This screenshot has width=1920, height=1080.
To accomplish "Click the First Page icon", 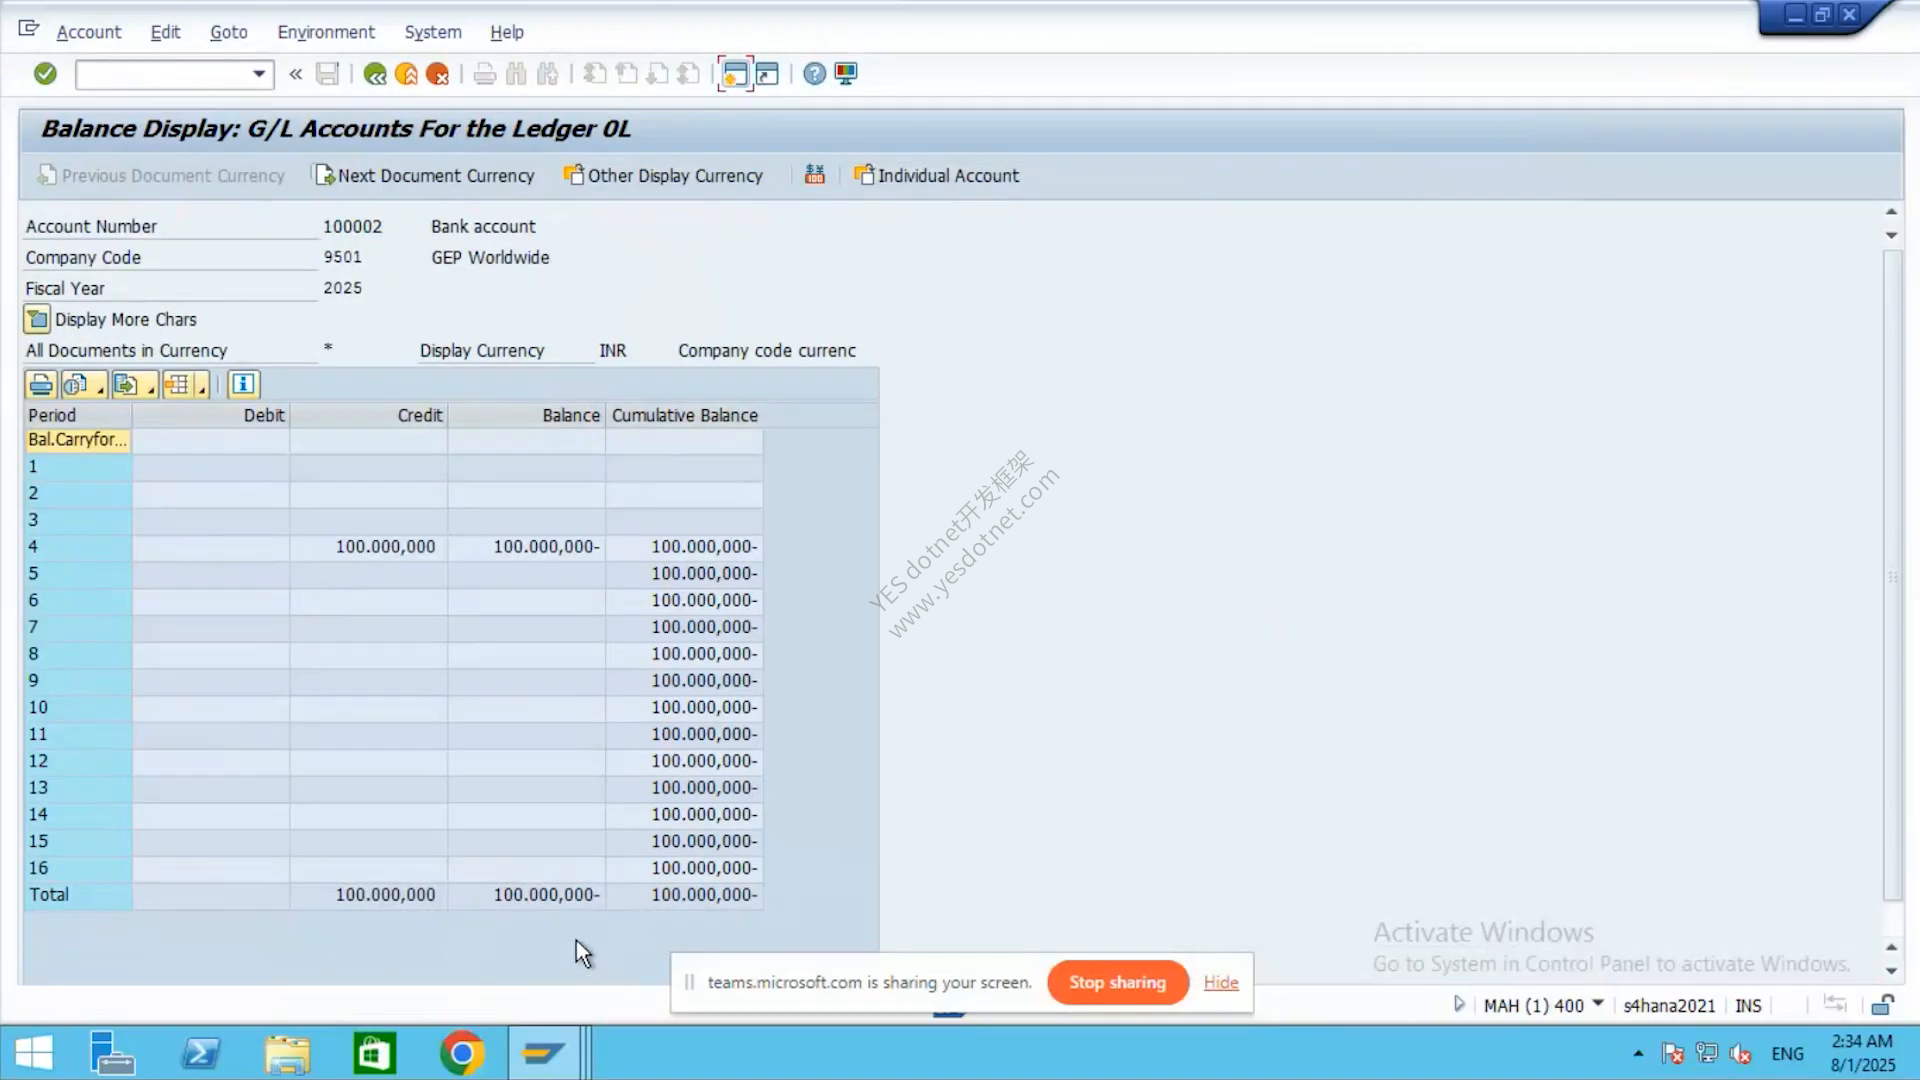I will tap(595, 74).
